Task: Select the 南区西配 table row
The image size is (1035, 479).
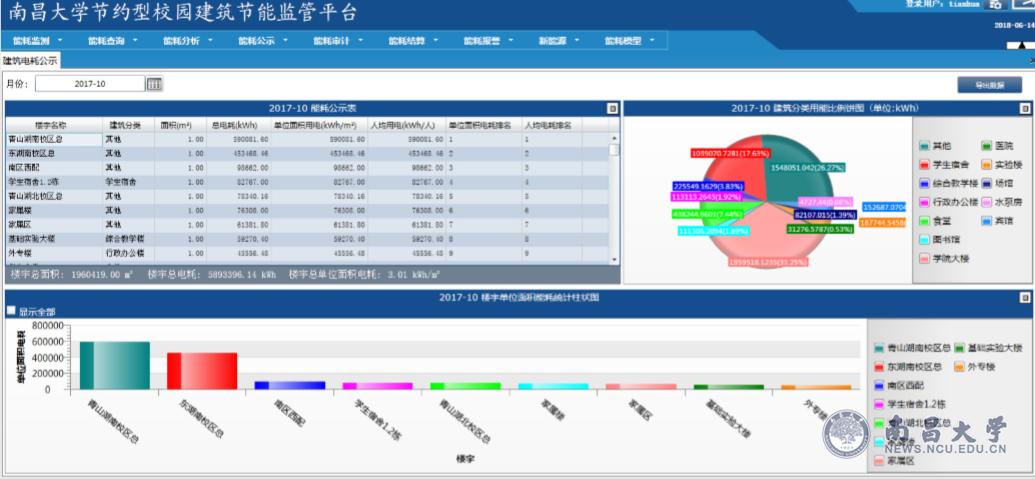Action: coord(308,168)
